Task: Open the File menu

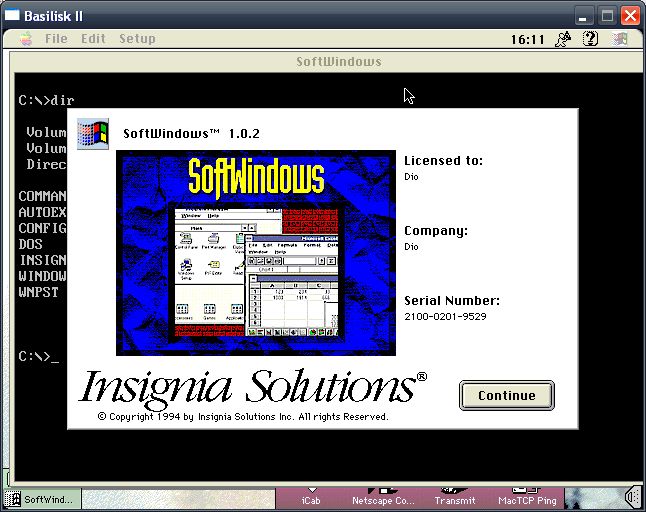Action: click(x=56, y=39)
